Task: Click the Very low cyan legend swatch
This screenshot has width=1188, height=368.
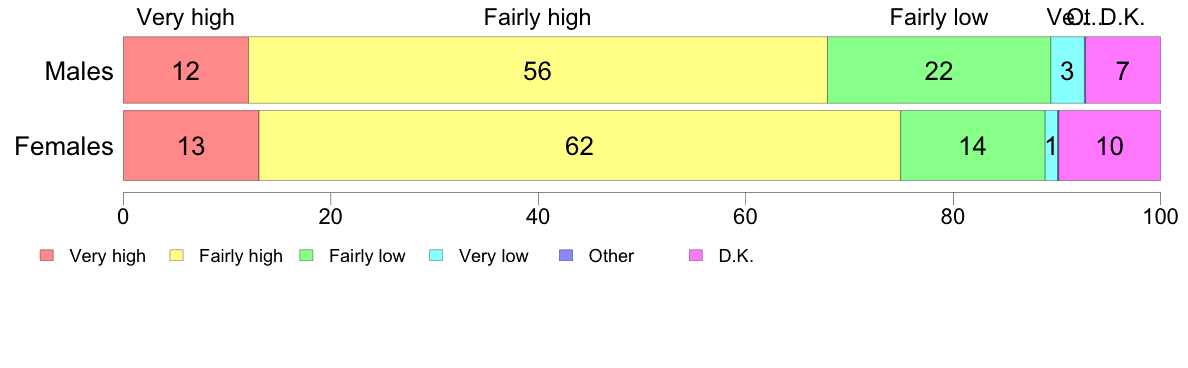Action: pos(436,256)
